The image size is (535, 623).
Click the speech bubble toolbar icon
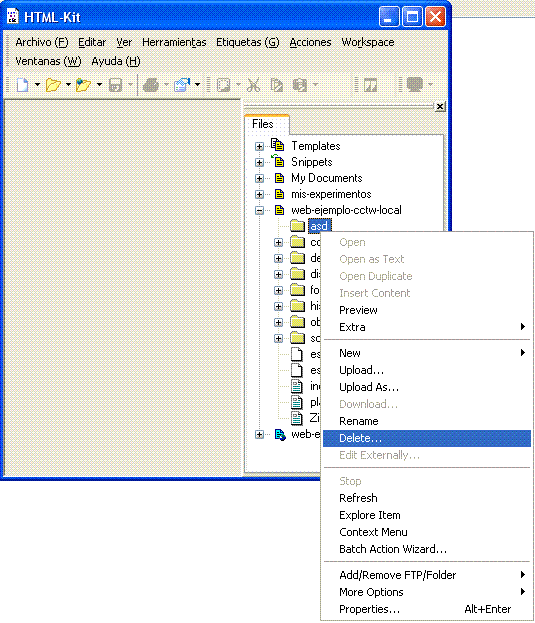click(415, 85)
